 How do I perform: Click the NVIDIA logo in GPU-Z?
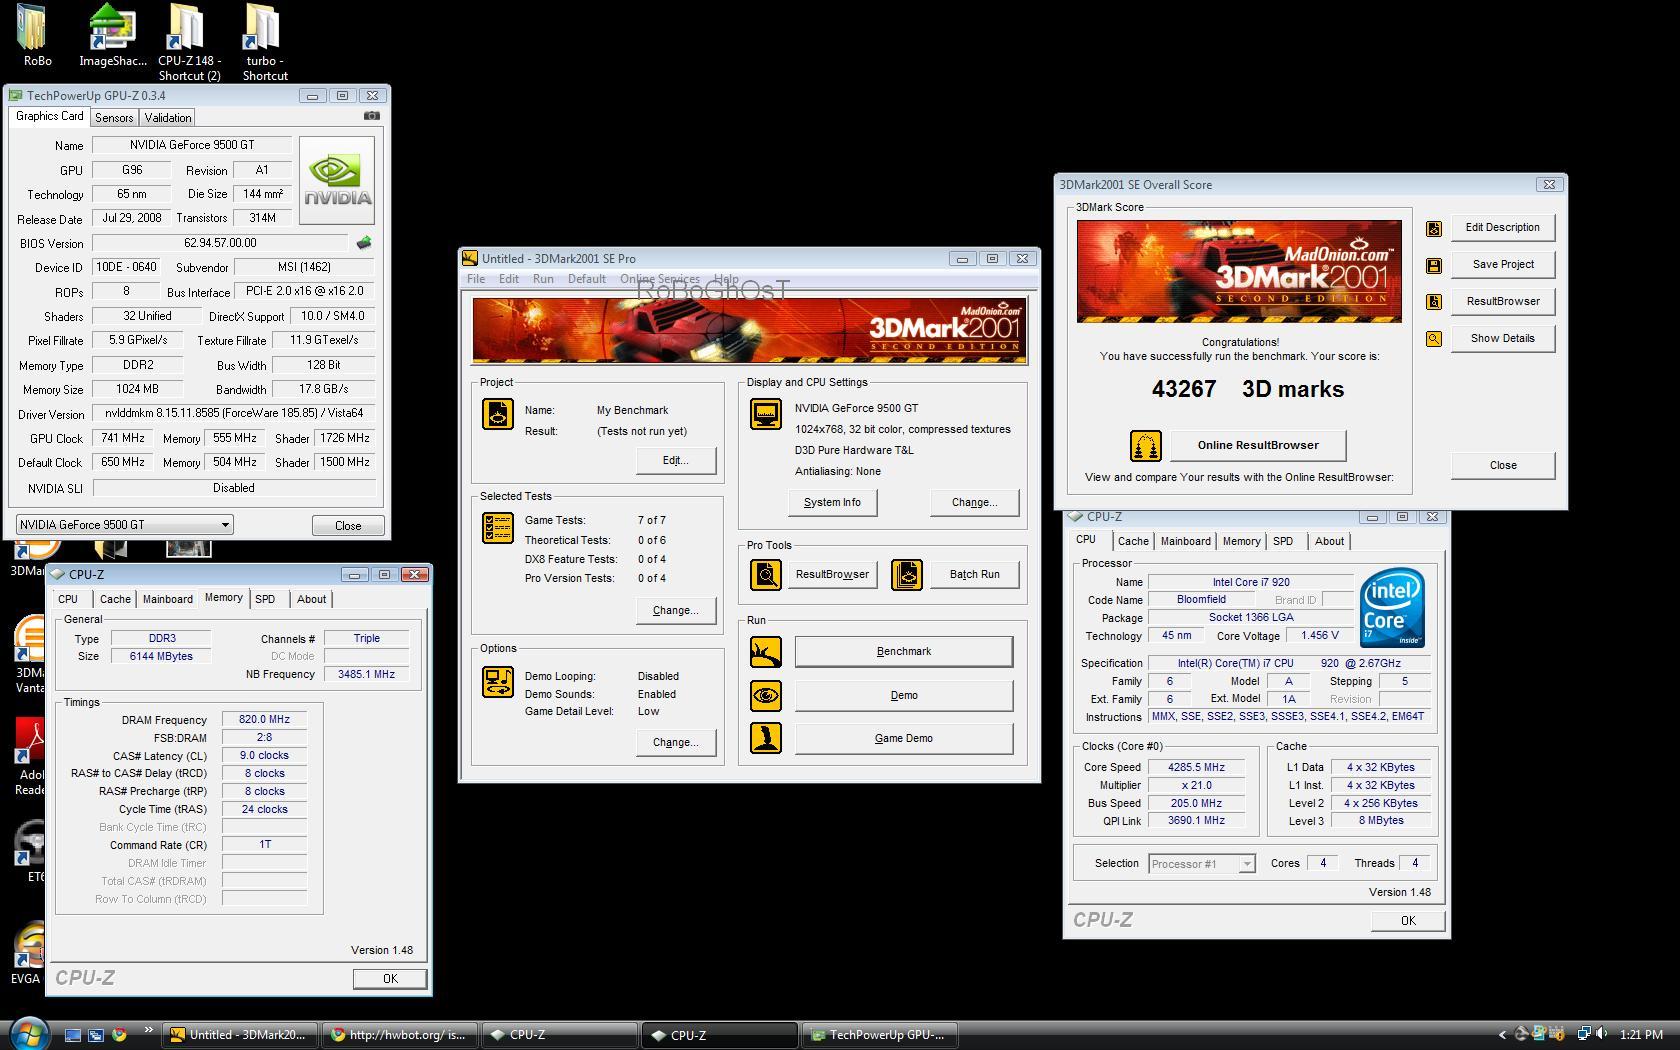pyautogui.click(x=337, y=181)
